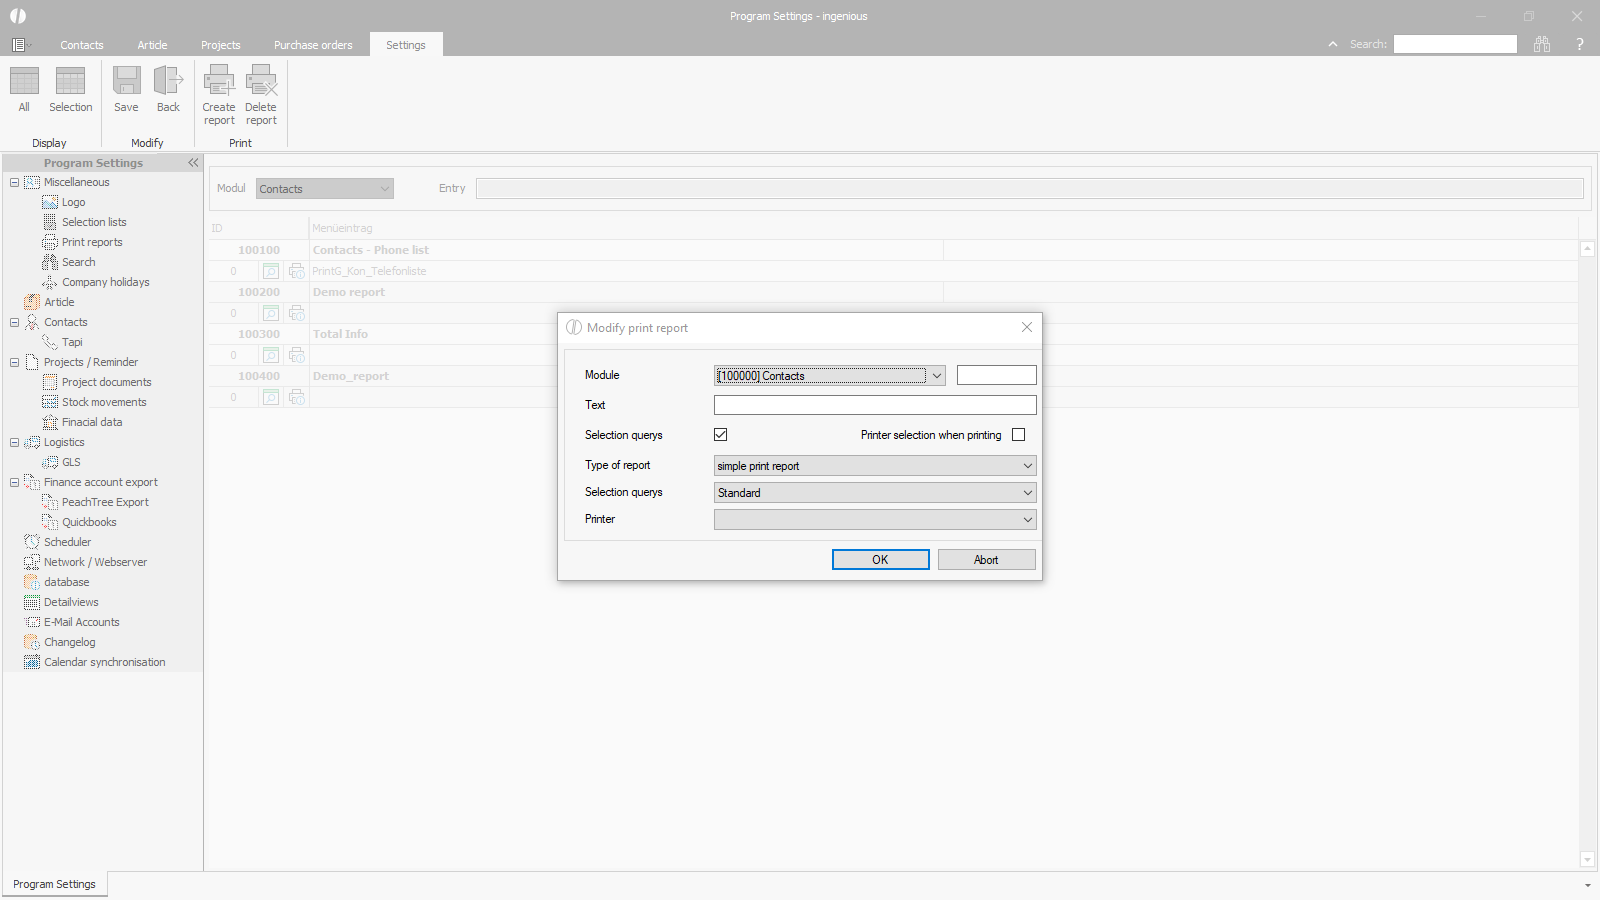Click the Create report icon
Viewport: 1600px width, 900px height.
coord(219,82)
